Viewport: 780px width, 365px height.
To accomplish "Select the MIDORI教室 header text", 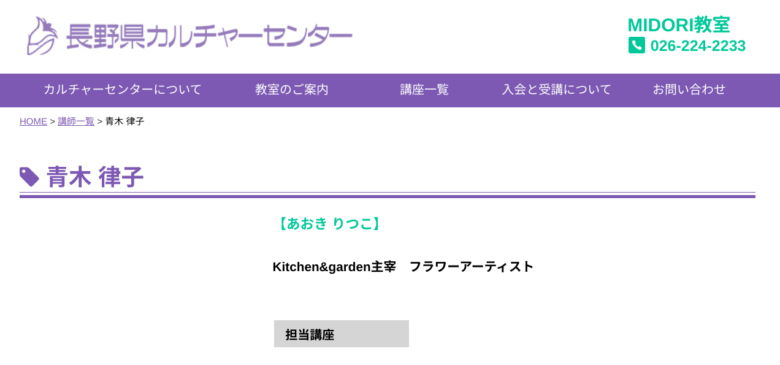I will point(679,25).
